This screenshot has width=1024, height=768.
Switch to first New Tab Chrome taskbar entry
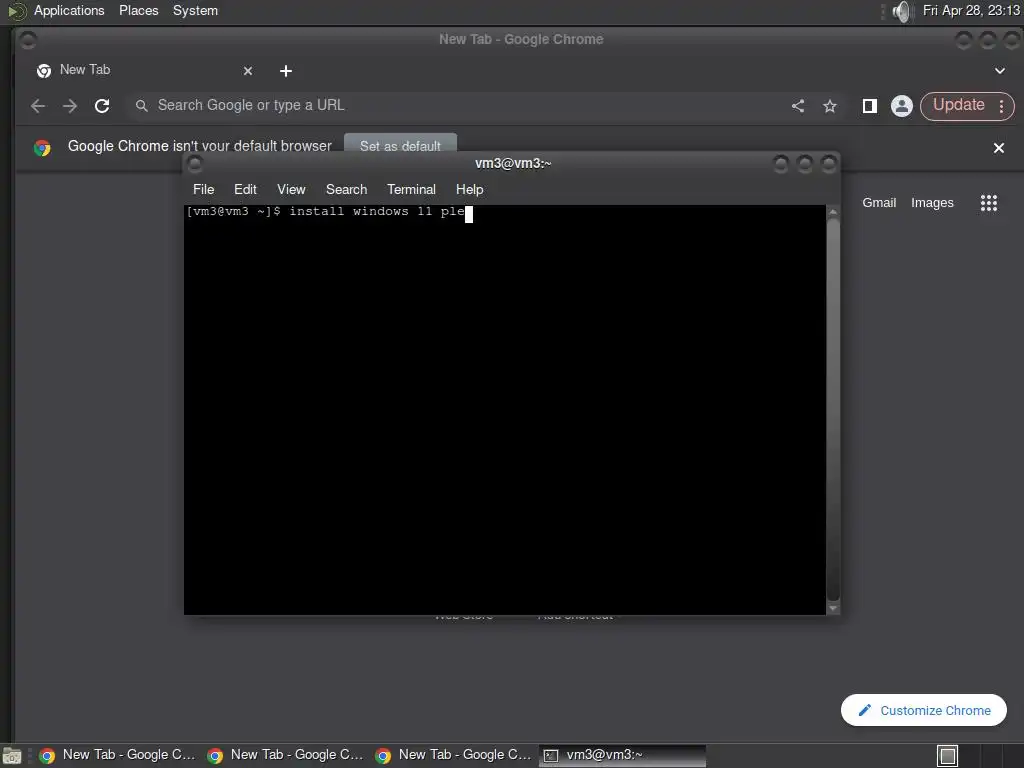tap(118, 755)
